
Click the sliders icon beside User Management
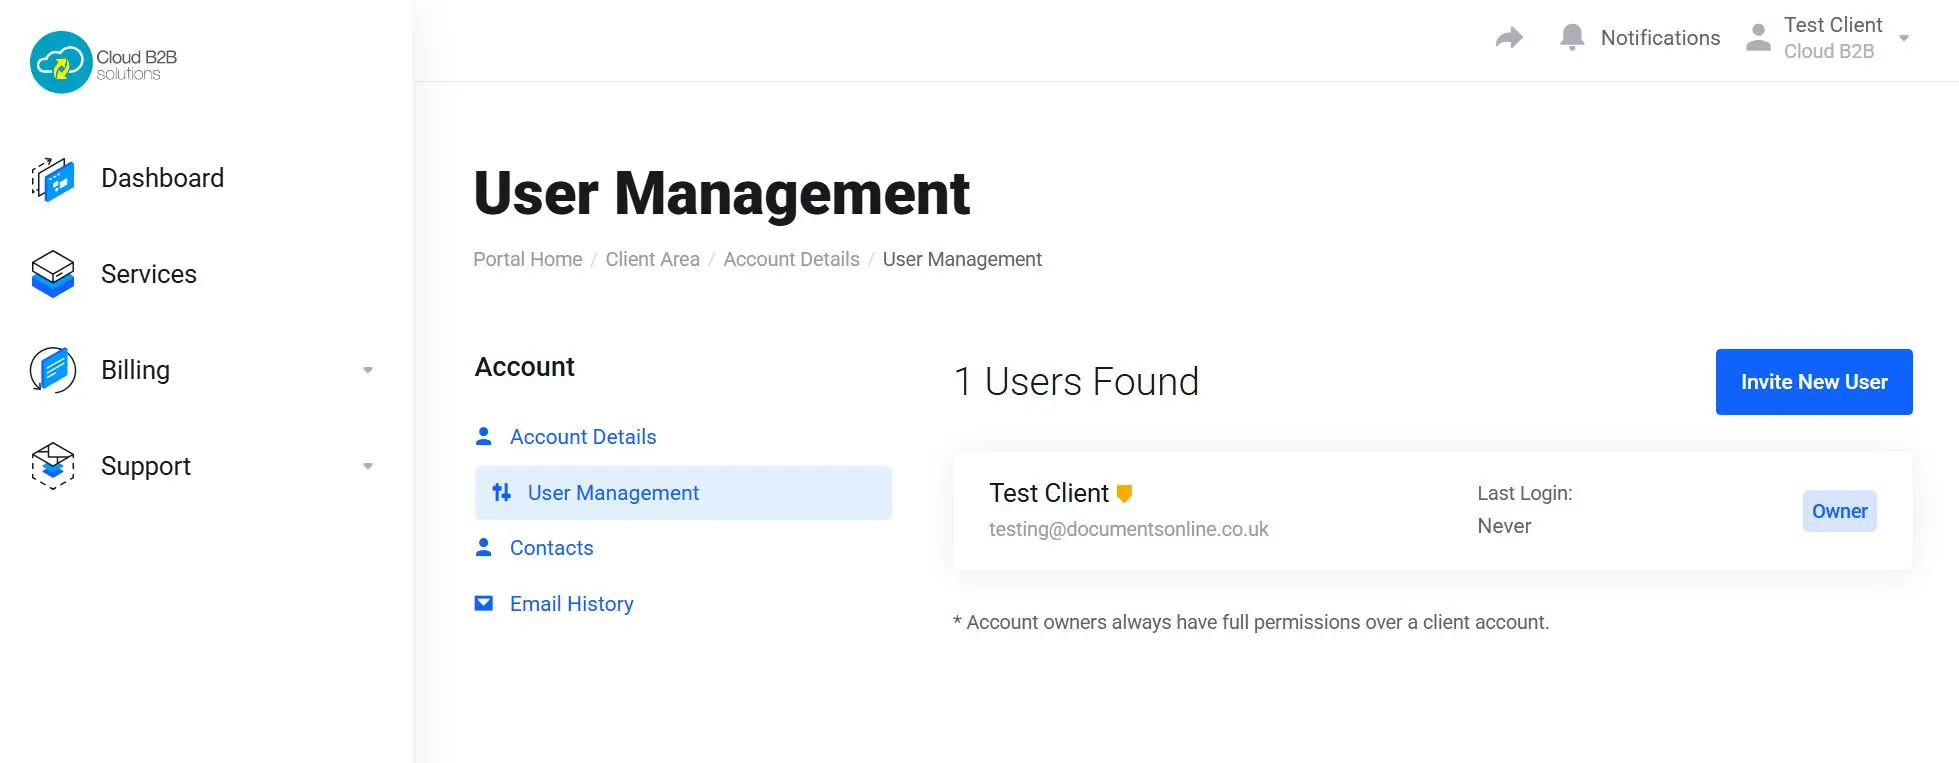[502, 492]
